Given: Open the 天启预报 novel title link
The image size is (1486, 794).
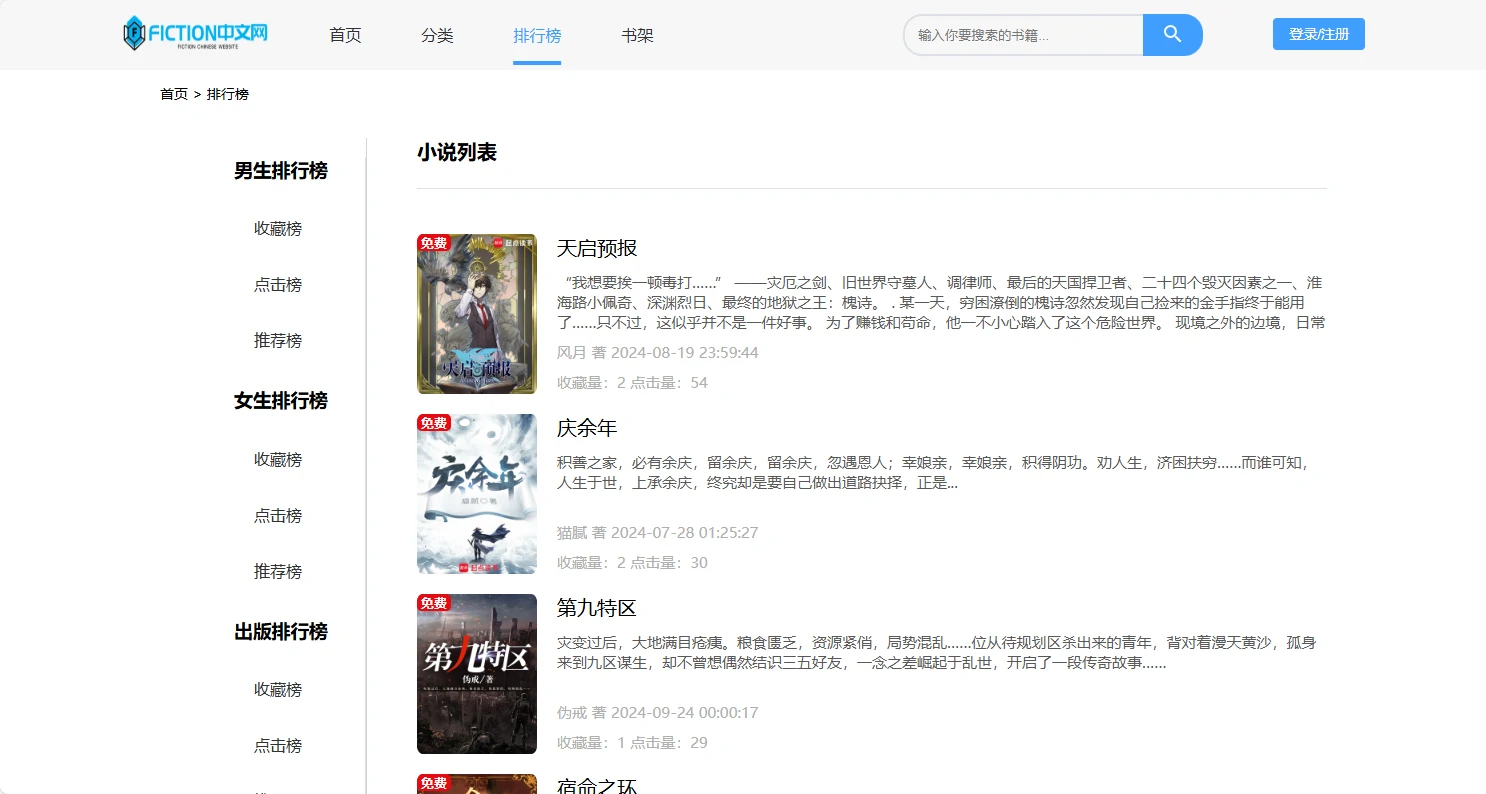Looking at the screenshot, I should click(597, 248).
